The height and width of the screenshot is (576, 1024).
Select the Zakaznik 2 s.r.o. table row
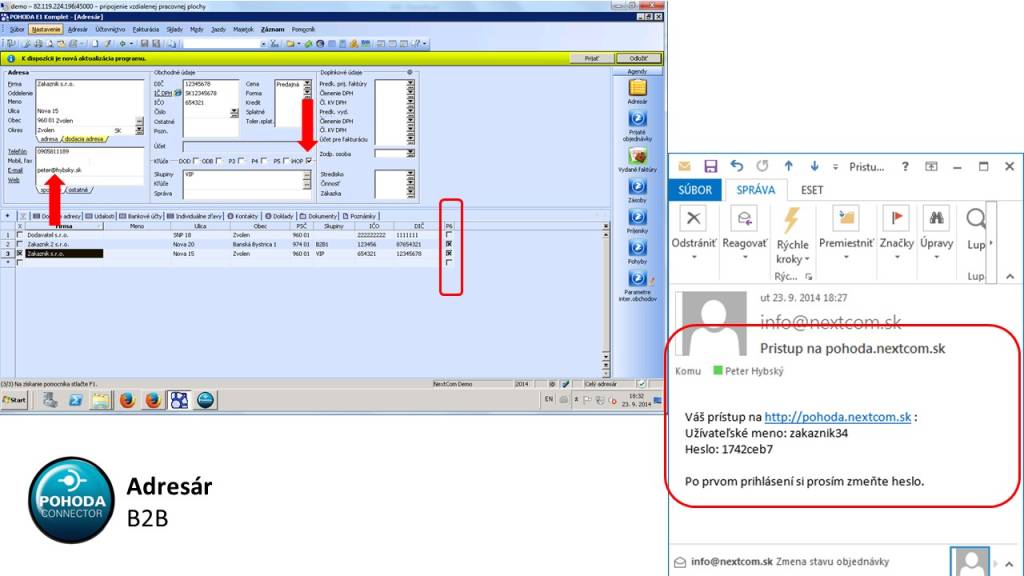tap(229, 244)
